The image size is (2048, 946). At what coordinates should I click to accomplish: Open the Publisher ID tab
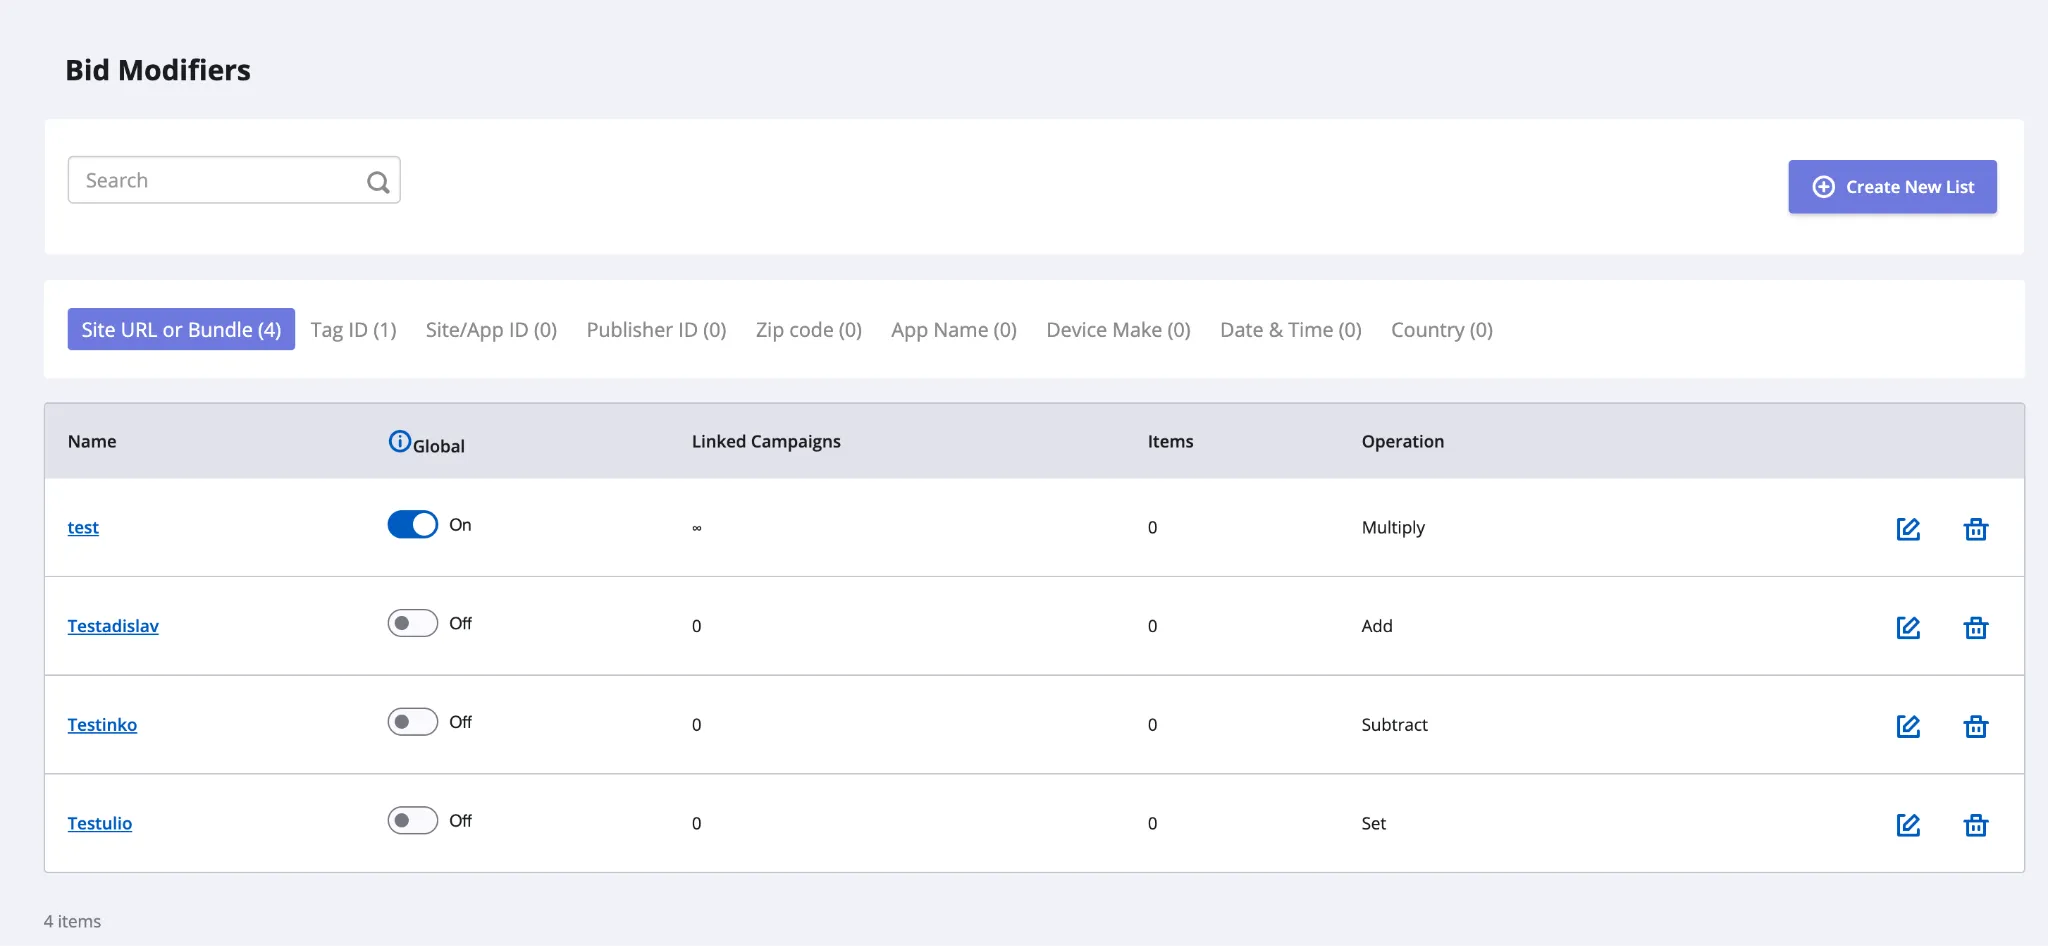tap(656, 329)
